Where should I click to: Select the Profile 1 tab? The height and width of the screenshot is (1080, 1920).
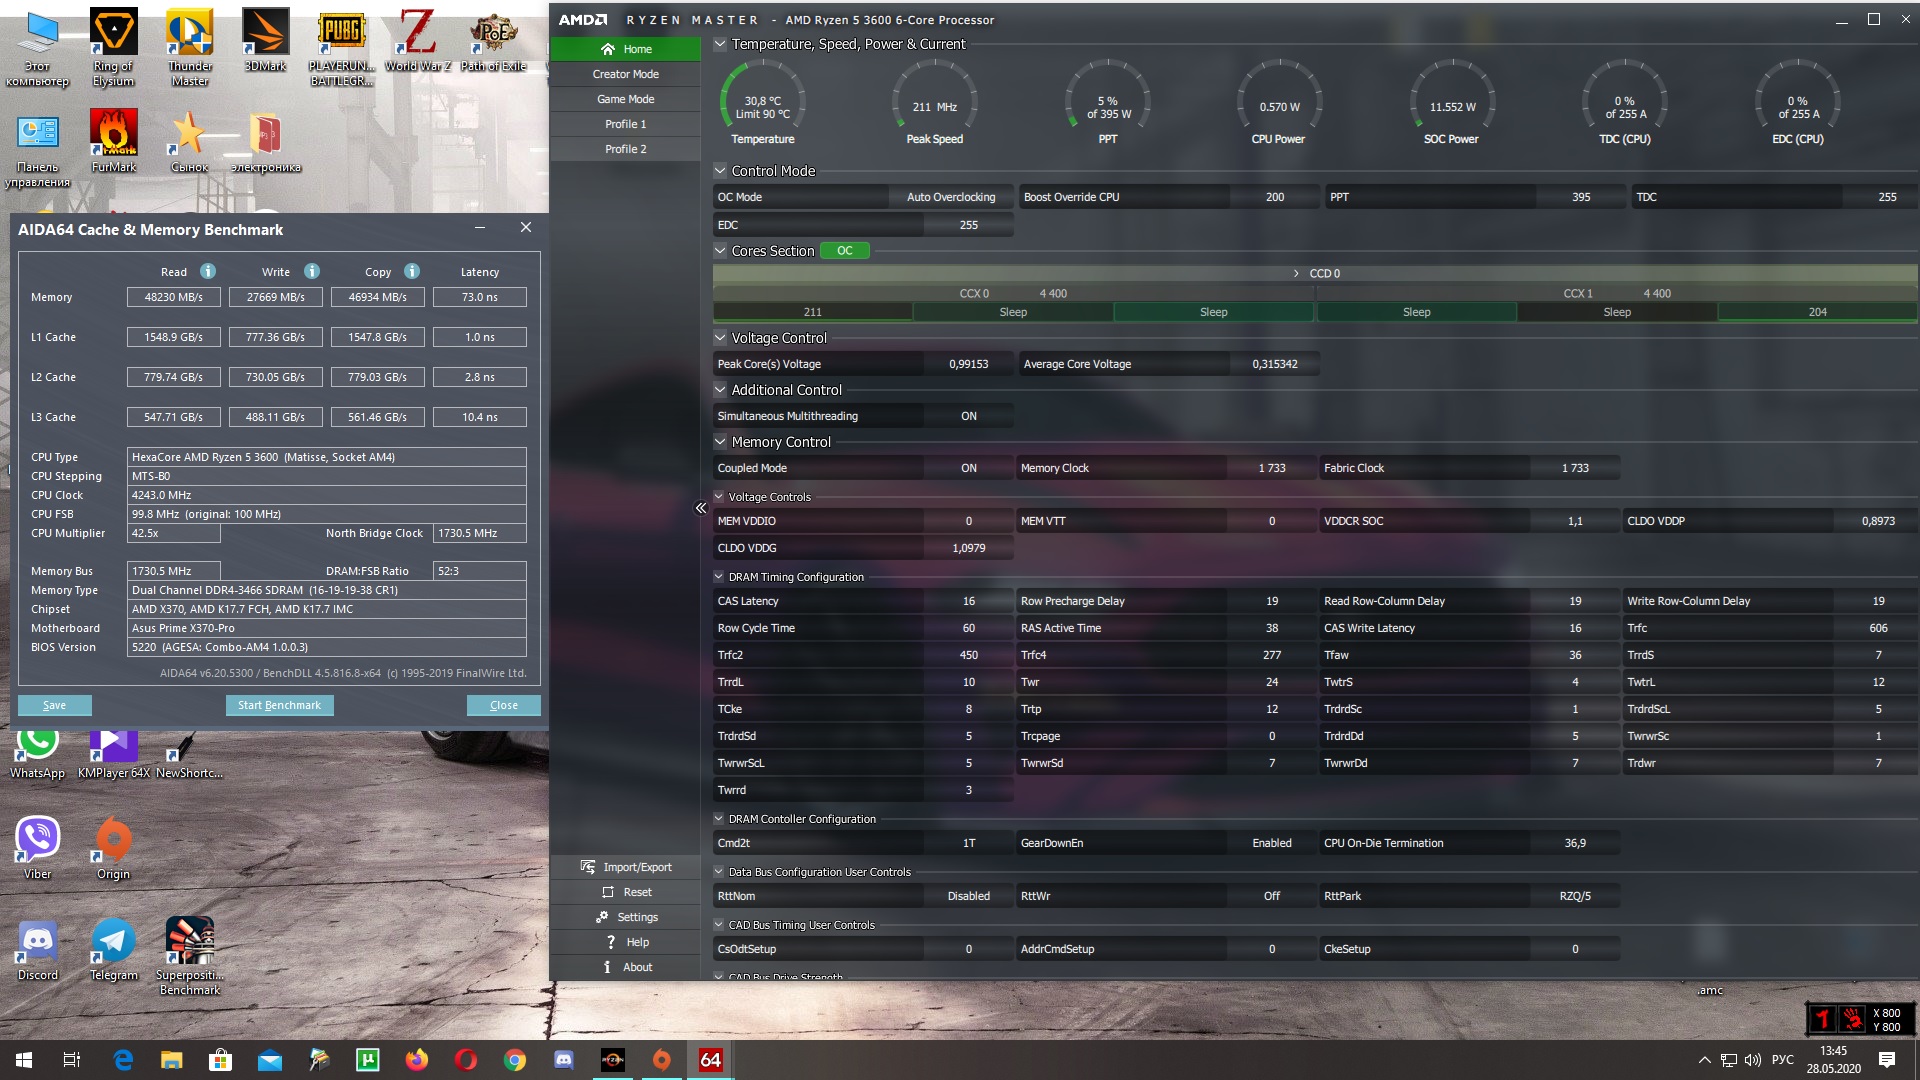tap(625, 124)
